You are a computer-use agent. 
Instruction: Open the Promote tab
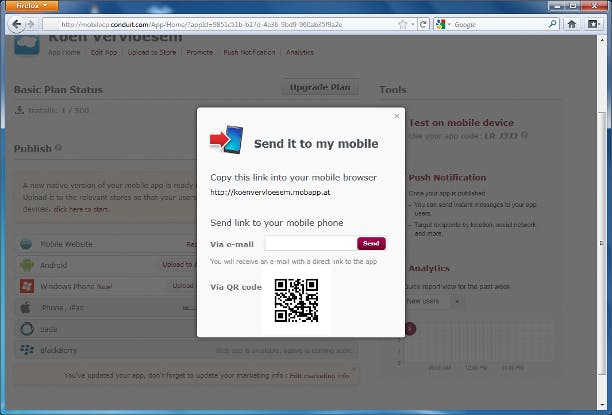199,52
